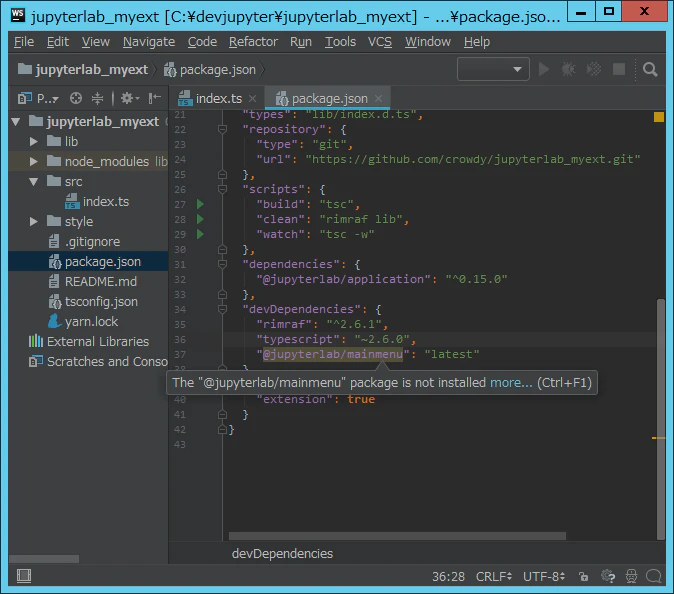Viewport: 674px width, 594px height.
Task: Select tsconfig.json in project tree
Action: 93,302
